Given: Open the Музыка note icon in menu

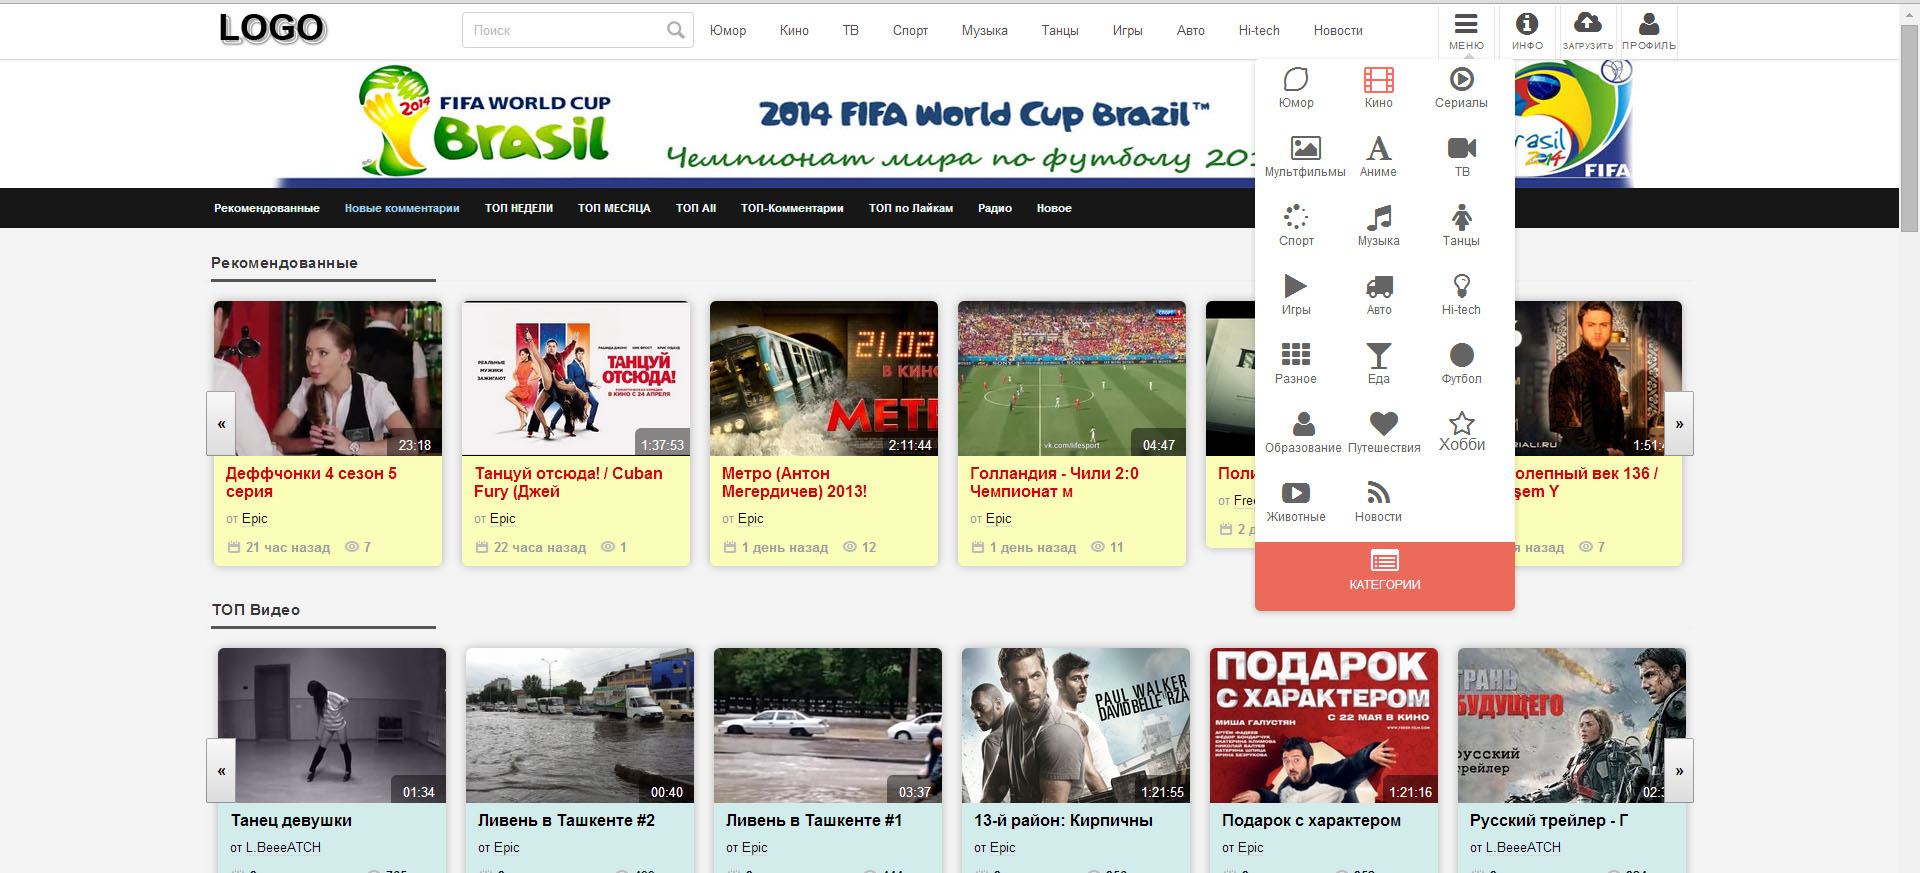Looking at the screenshot, I should point(1379,217).
